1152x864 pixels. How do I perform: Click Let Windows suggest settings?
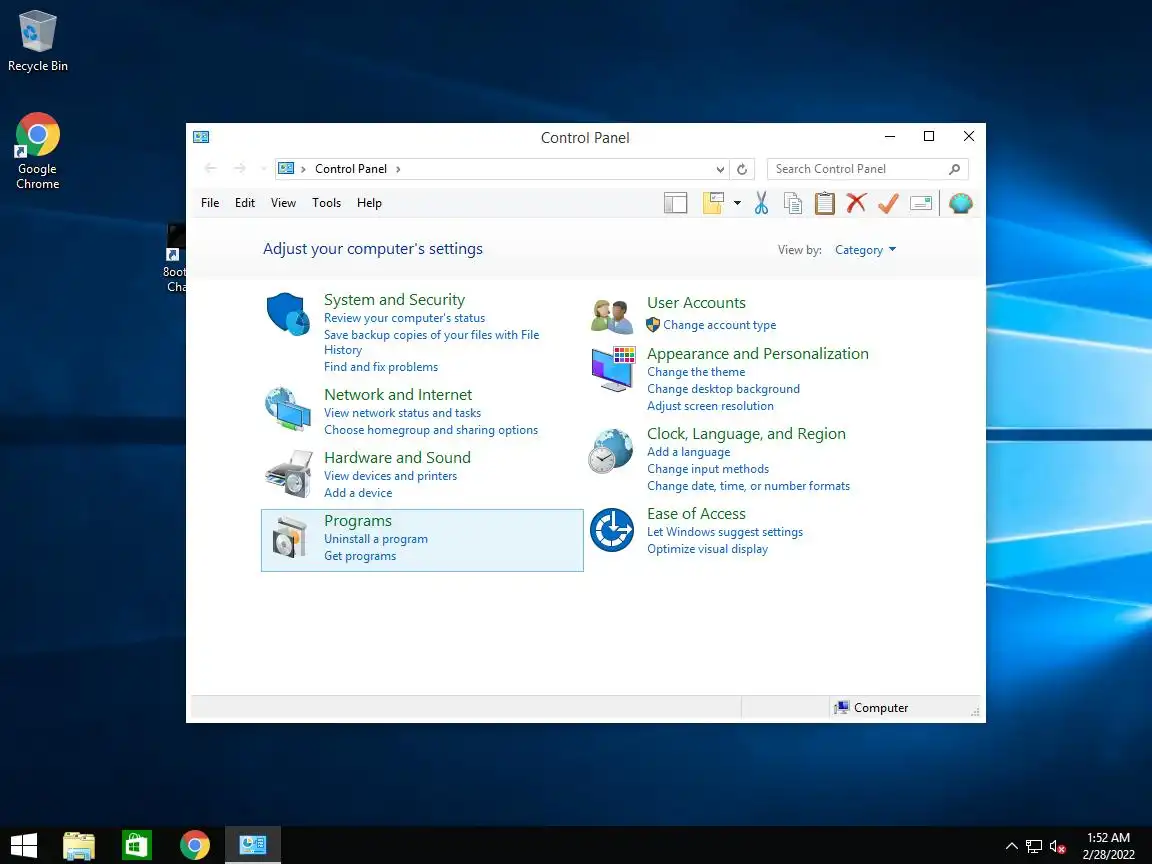[x=725, y=532]
